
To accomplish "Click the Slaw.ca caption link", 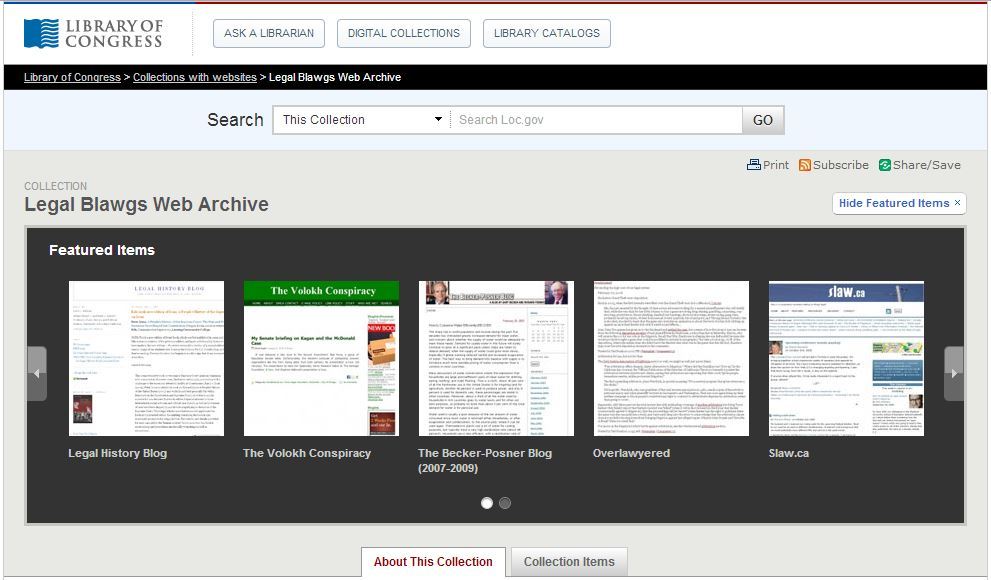I will click(789, 453).
